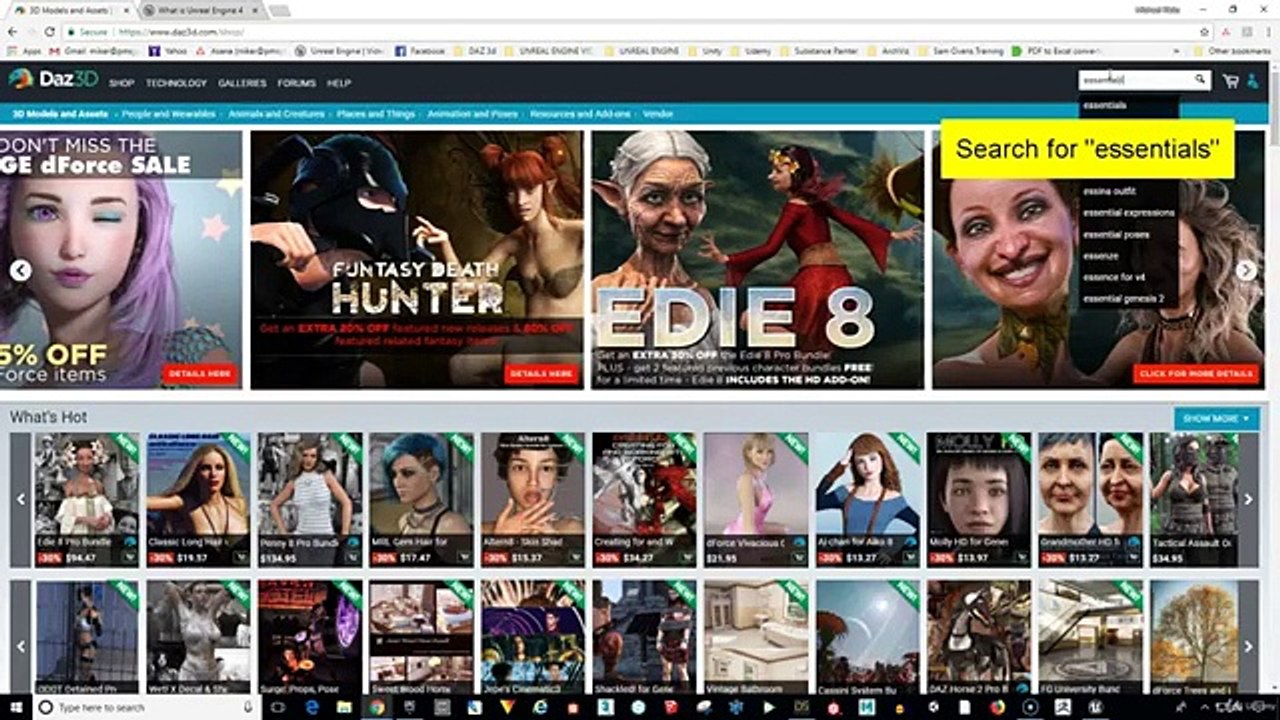Open Other bookmarks folder
The height and width of the screenshot is (720, 1280).
(x=1232, y=50)
